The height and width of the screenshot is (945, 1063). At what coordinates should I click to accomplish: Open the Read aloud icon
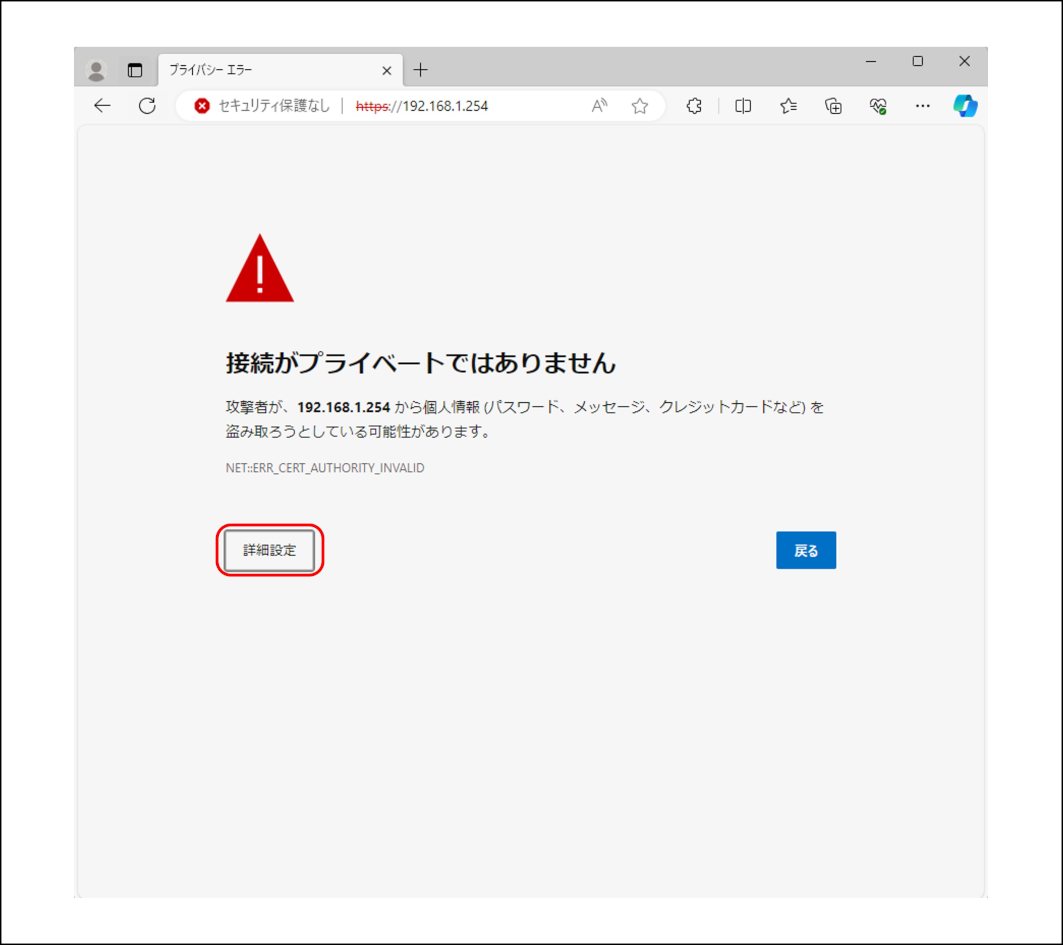pos(599,106)
